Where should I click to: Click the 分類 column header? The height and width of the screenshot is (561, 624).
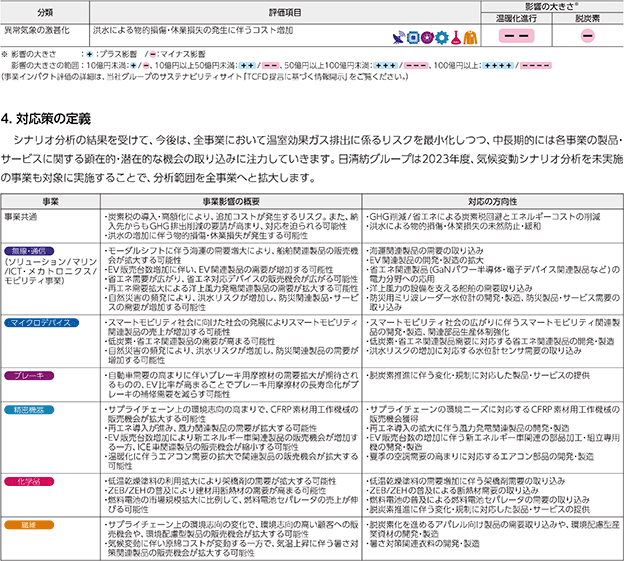45,13
